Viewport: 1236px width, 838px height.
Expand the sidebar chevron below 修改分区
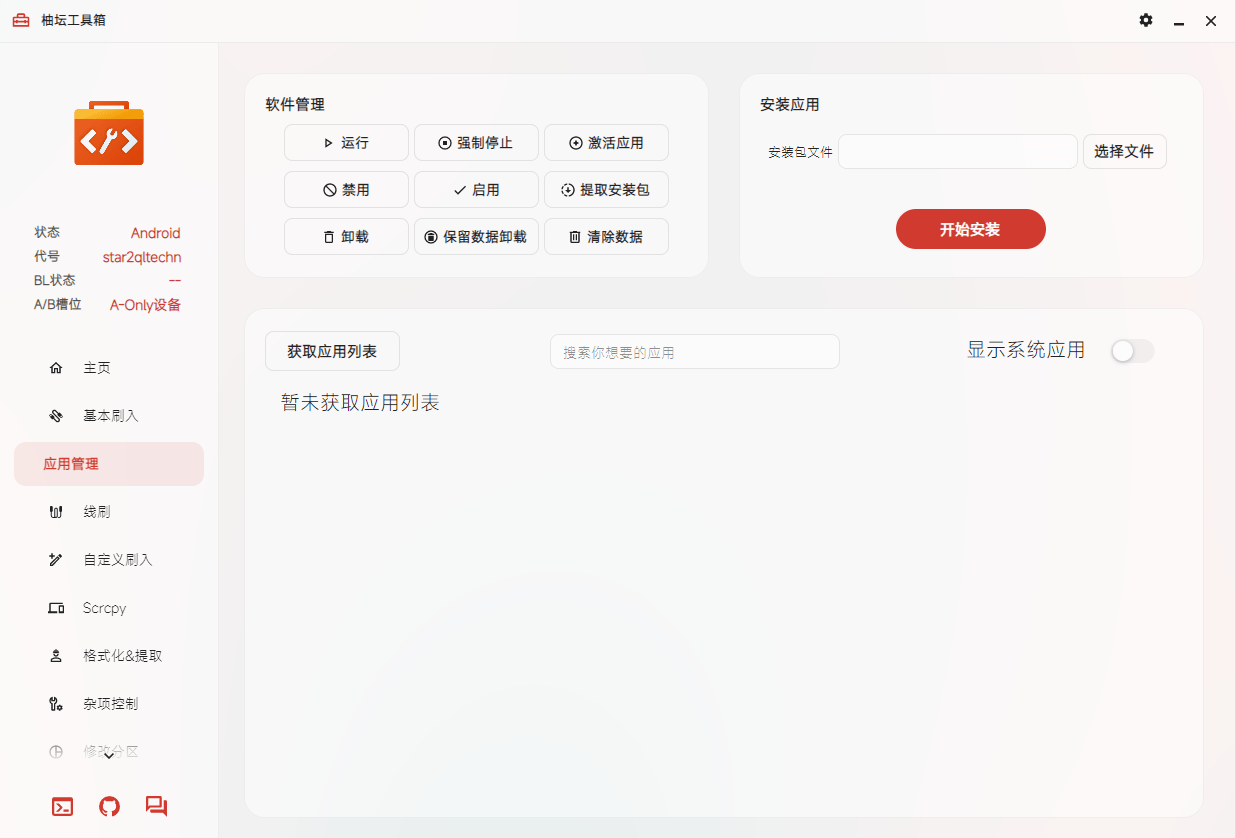(x=108, y=757)
